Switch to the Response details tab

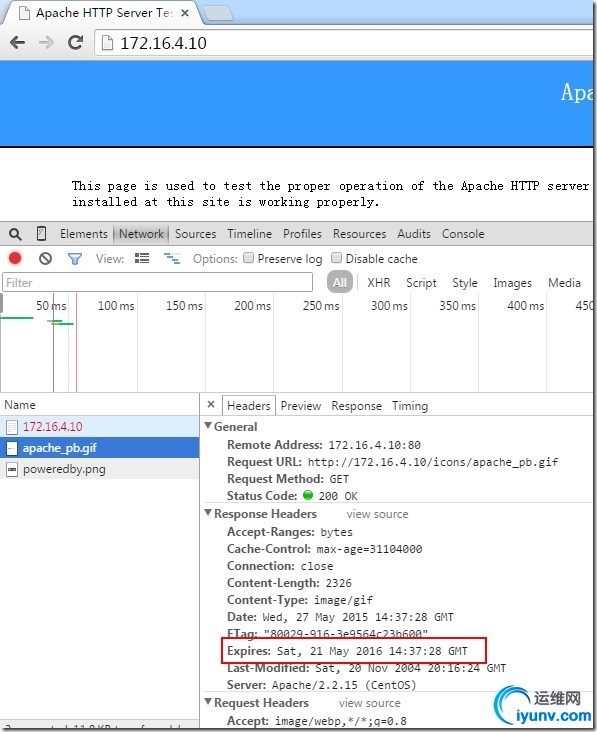coord(356,406)
